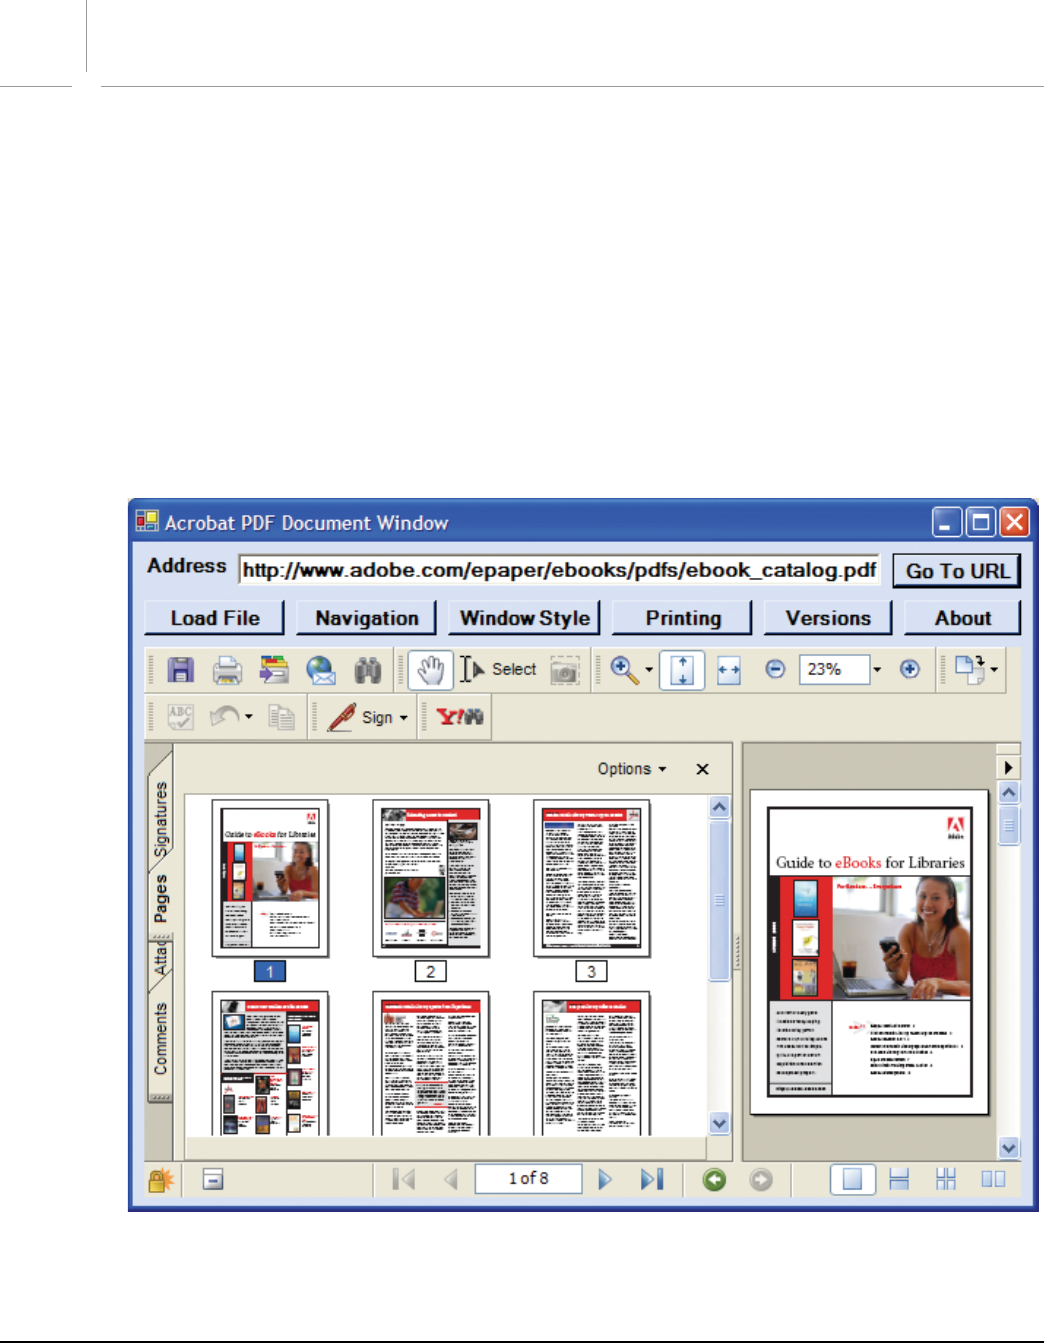The height and width of the screenshot is (1343, 1045).
Task: Click the grey Next View arrow
Action: coord(761,1180)
